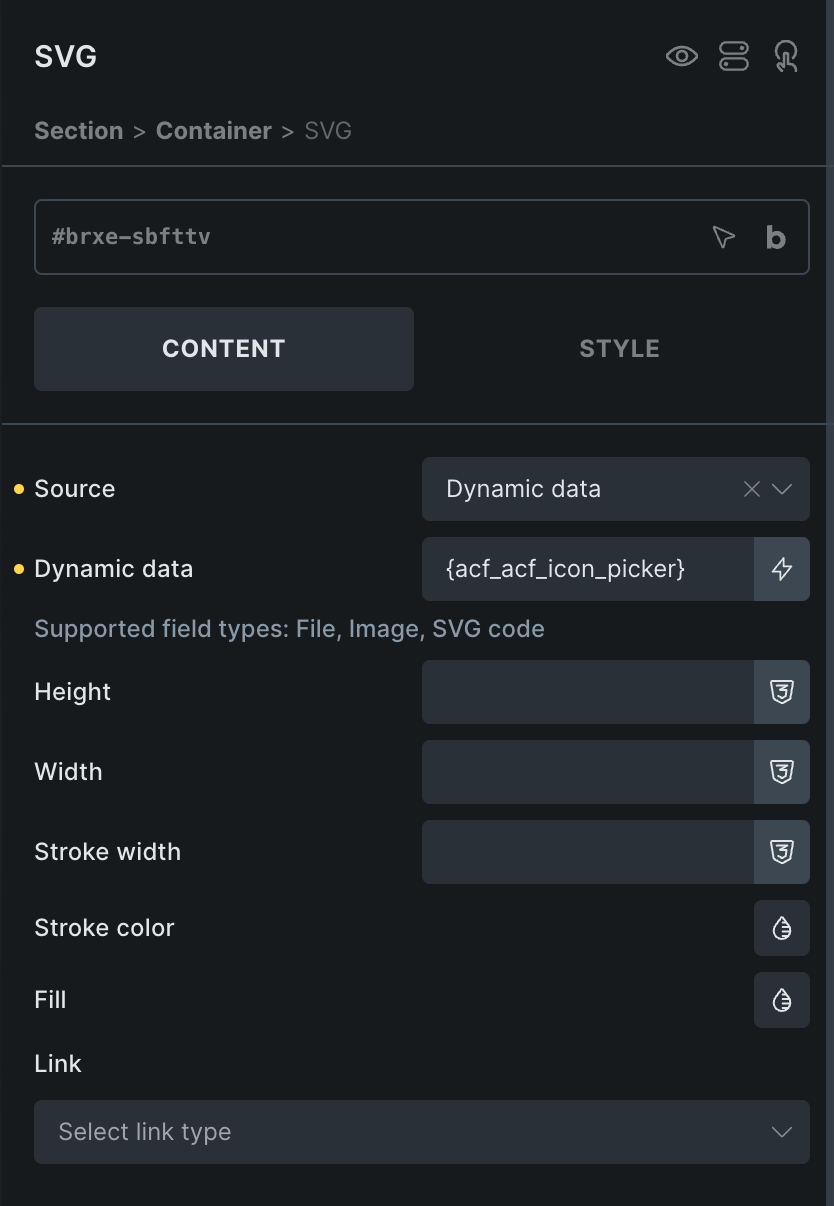Open dynamic data lightning bolt picker
This screenshot has width=834, height=1206.
782,569
